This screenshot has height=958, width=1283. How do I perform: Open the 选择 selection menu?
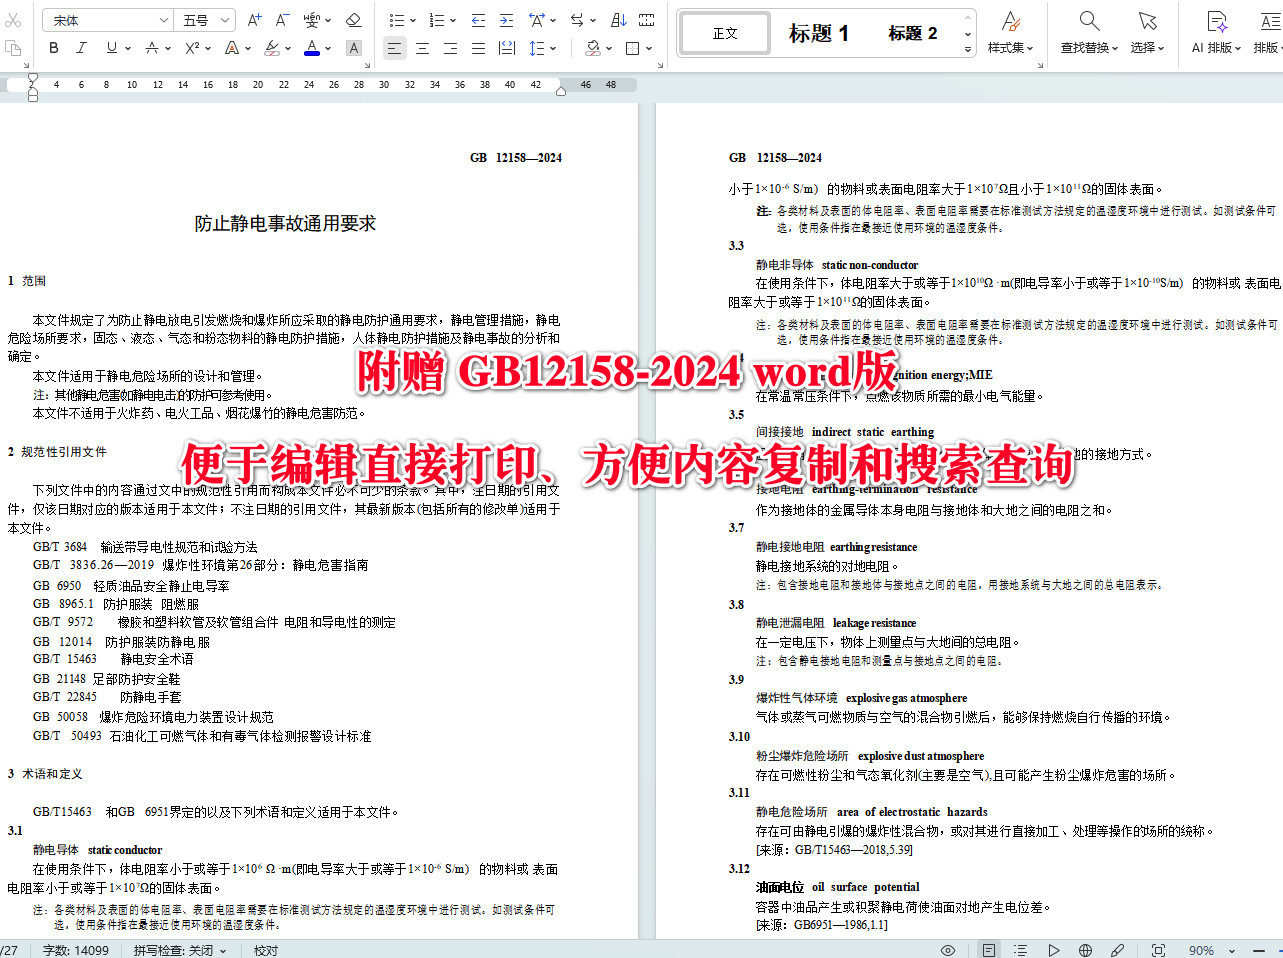pos(1147,32)
